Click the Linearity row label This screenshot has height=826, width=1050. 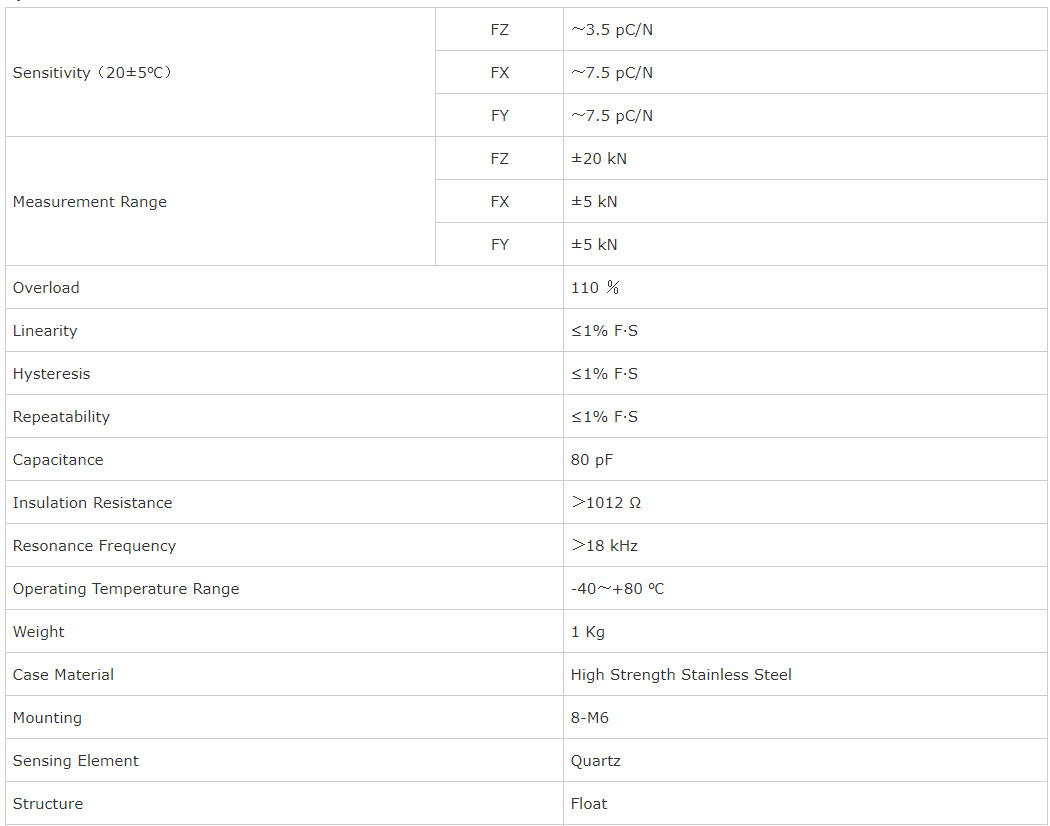point(45,330)
